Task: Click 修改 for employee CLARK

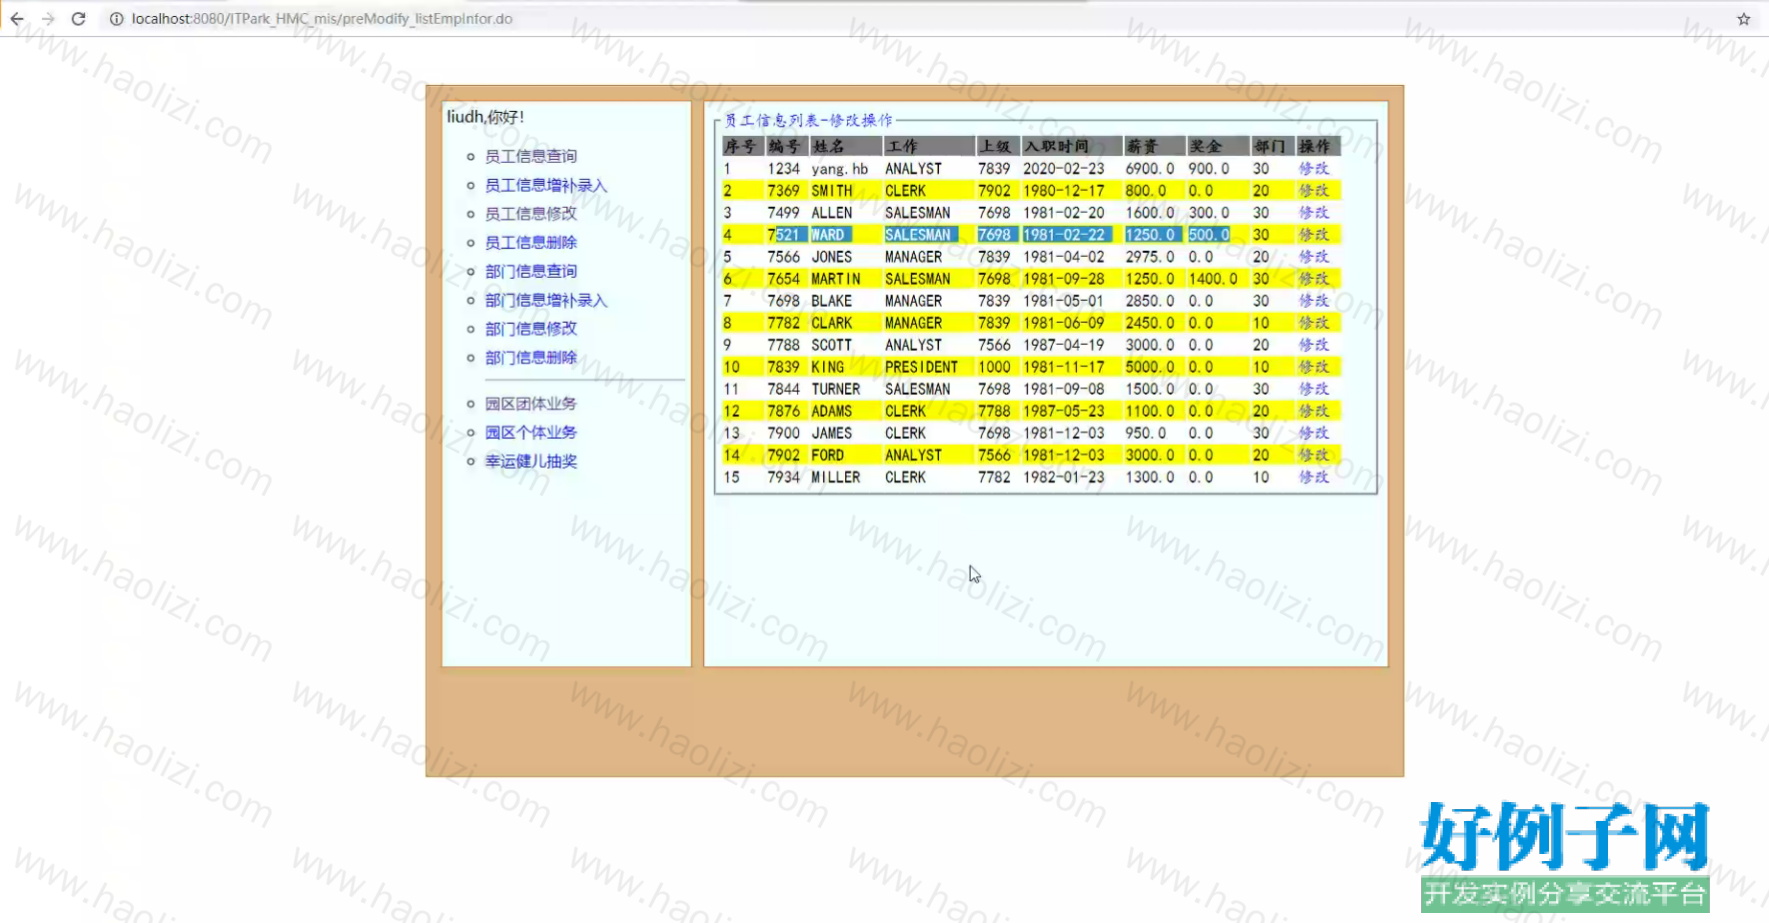Action: (x=1314, y=323)
